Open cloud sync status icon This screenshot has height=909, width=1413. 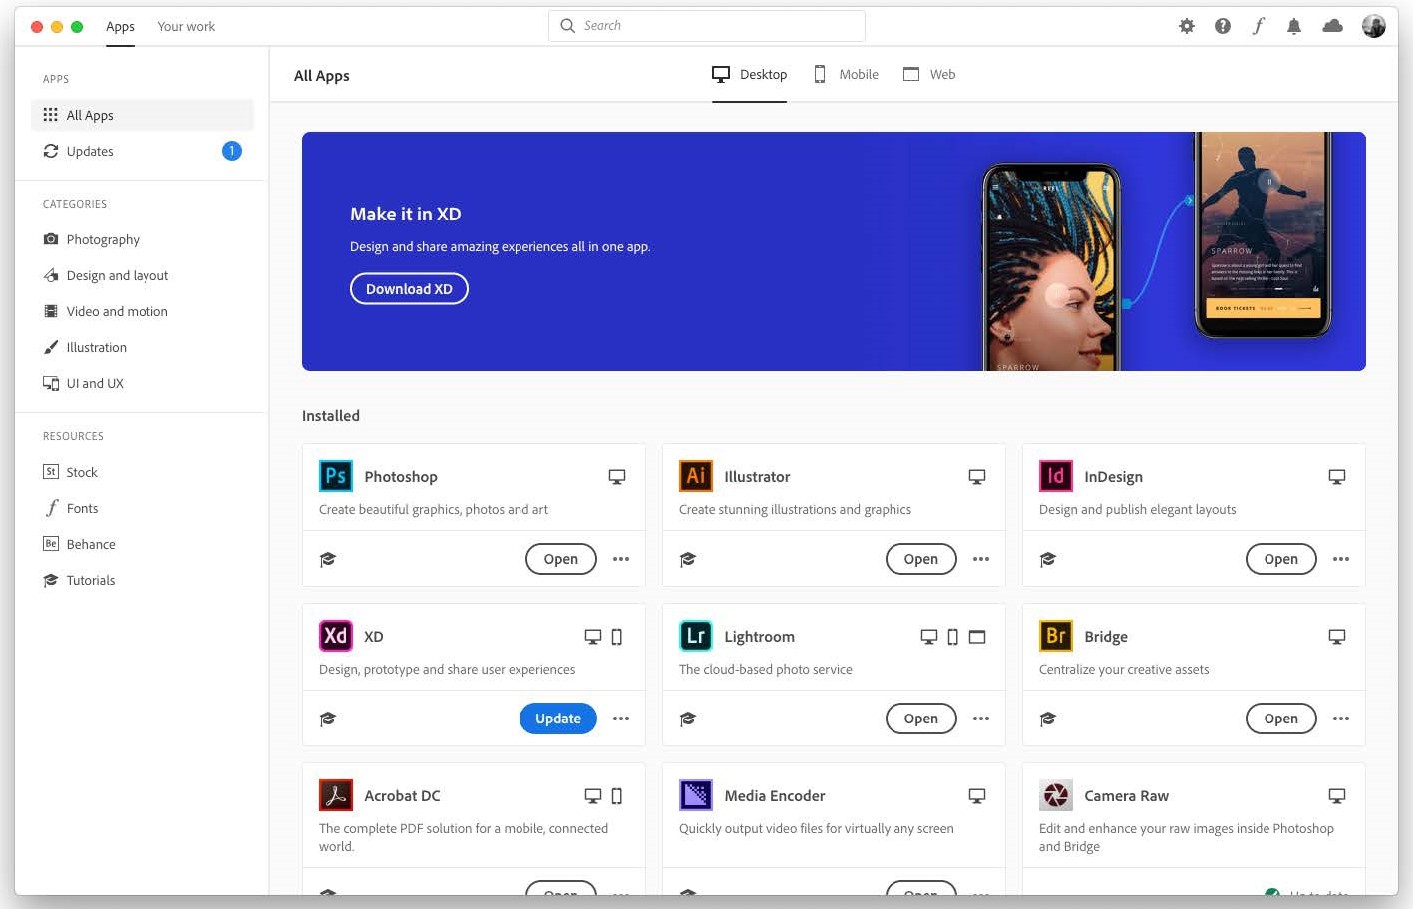pyautogui.click(x=1332, y=26)
